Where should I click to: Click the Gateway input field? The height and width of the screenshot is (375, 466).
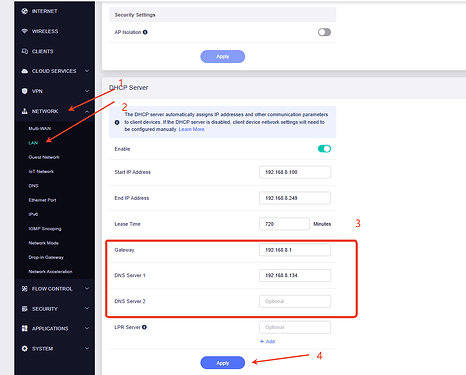tap(295, 250)
